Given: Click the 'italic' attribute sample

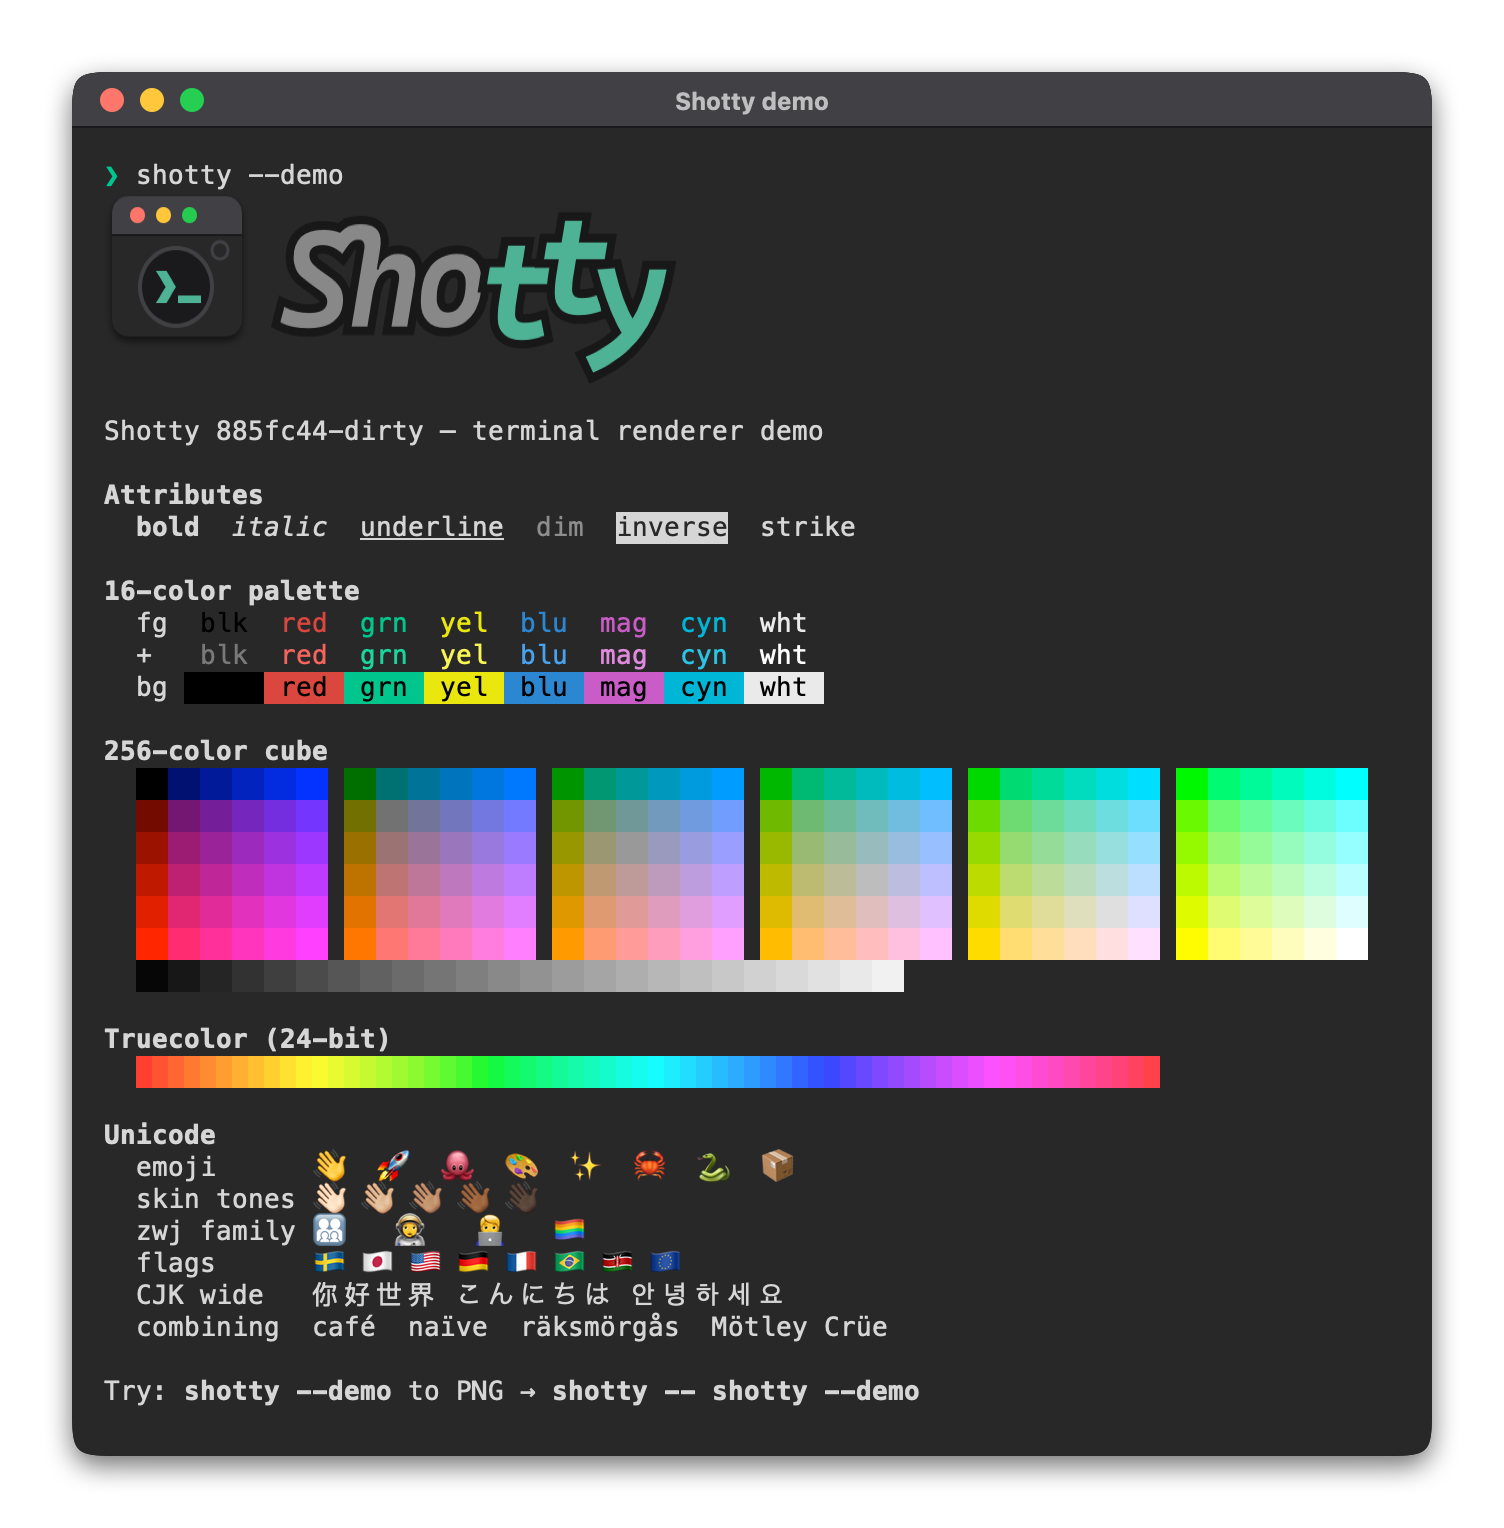Looking at the screenshot, I should coord(280,527).
